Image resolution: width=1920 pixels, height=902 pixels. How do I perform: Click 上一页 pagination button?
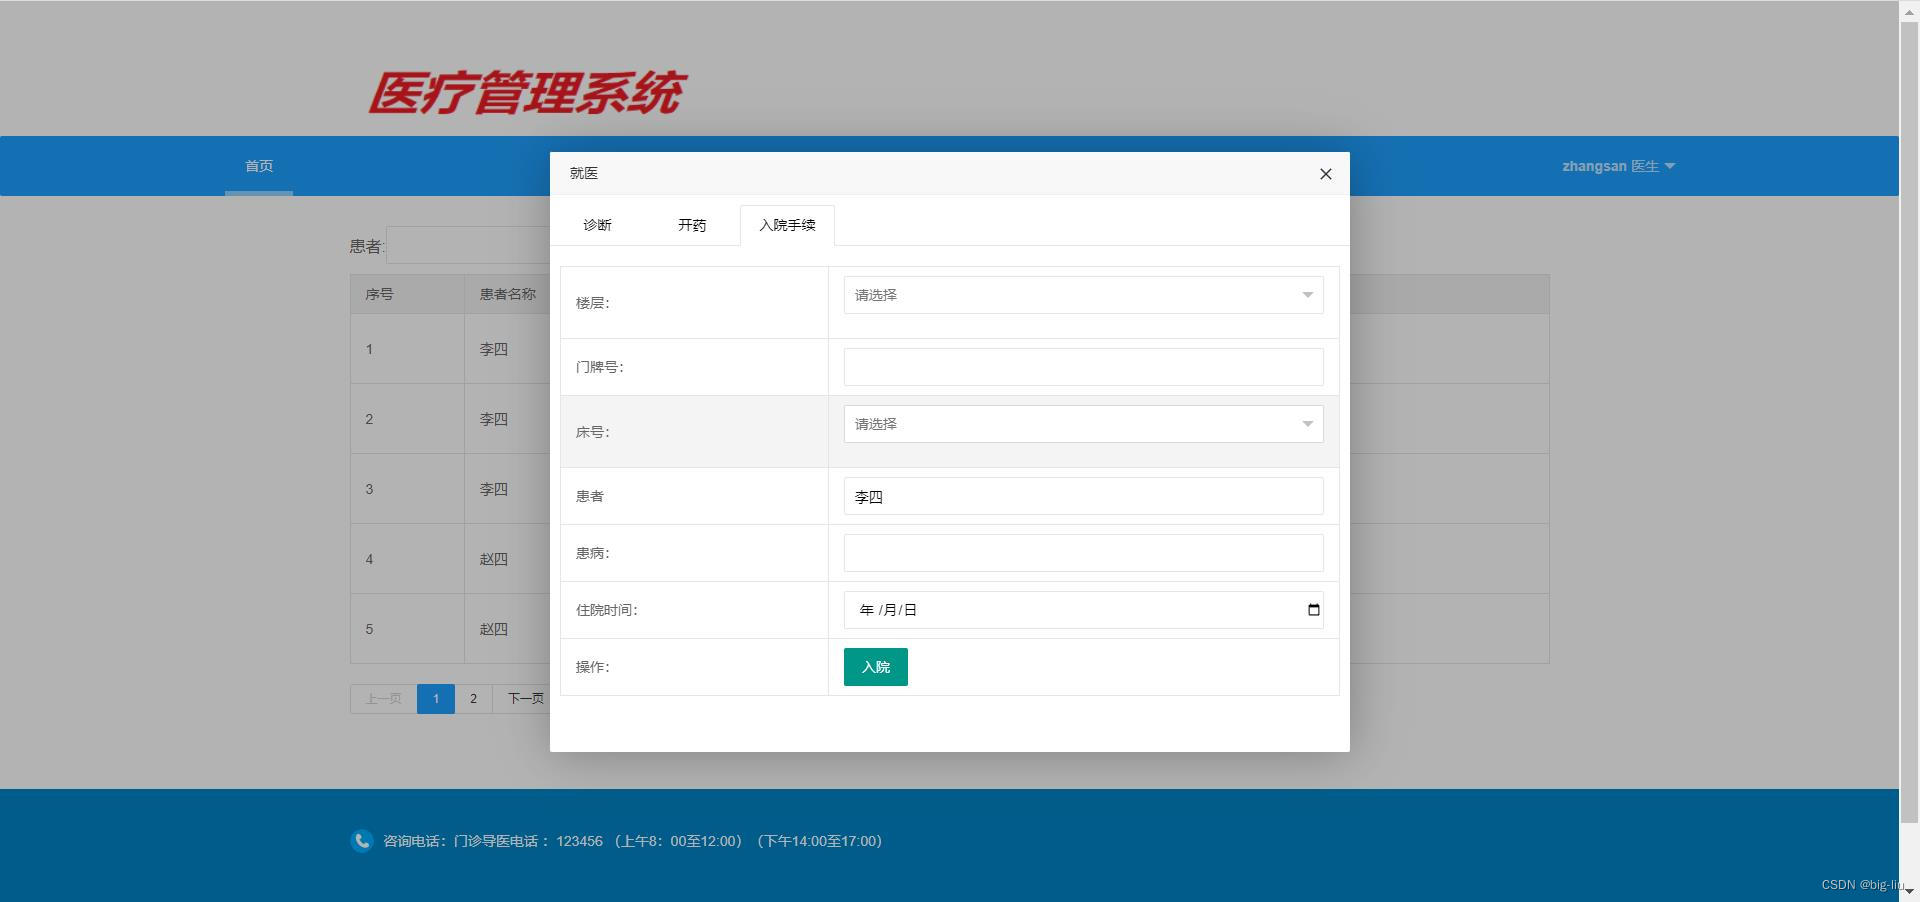click(383, 699)
